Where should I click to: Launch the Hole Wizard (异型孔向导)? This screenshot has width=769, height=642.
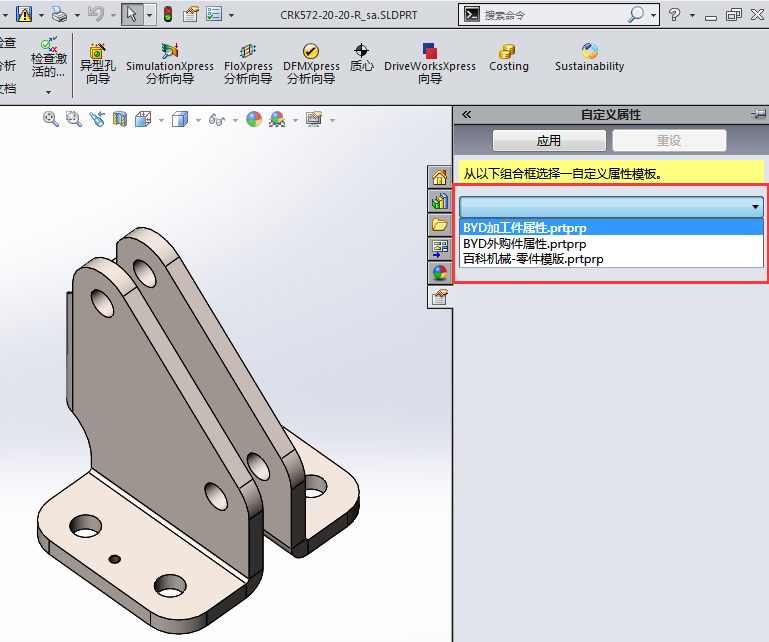tap(98, 64)
